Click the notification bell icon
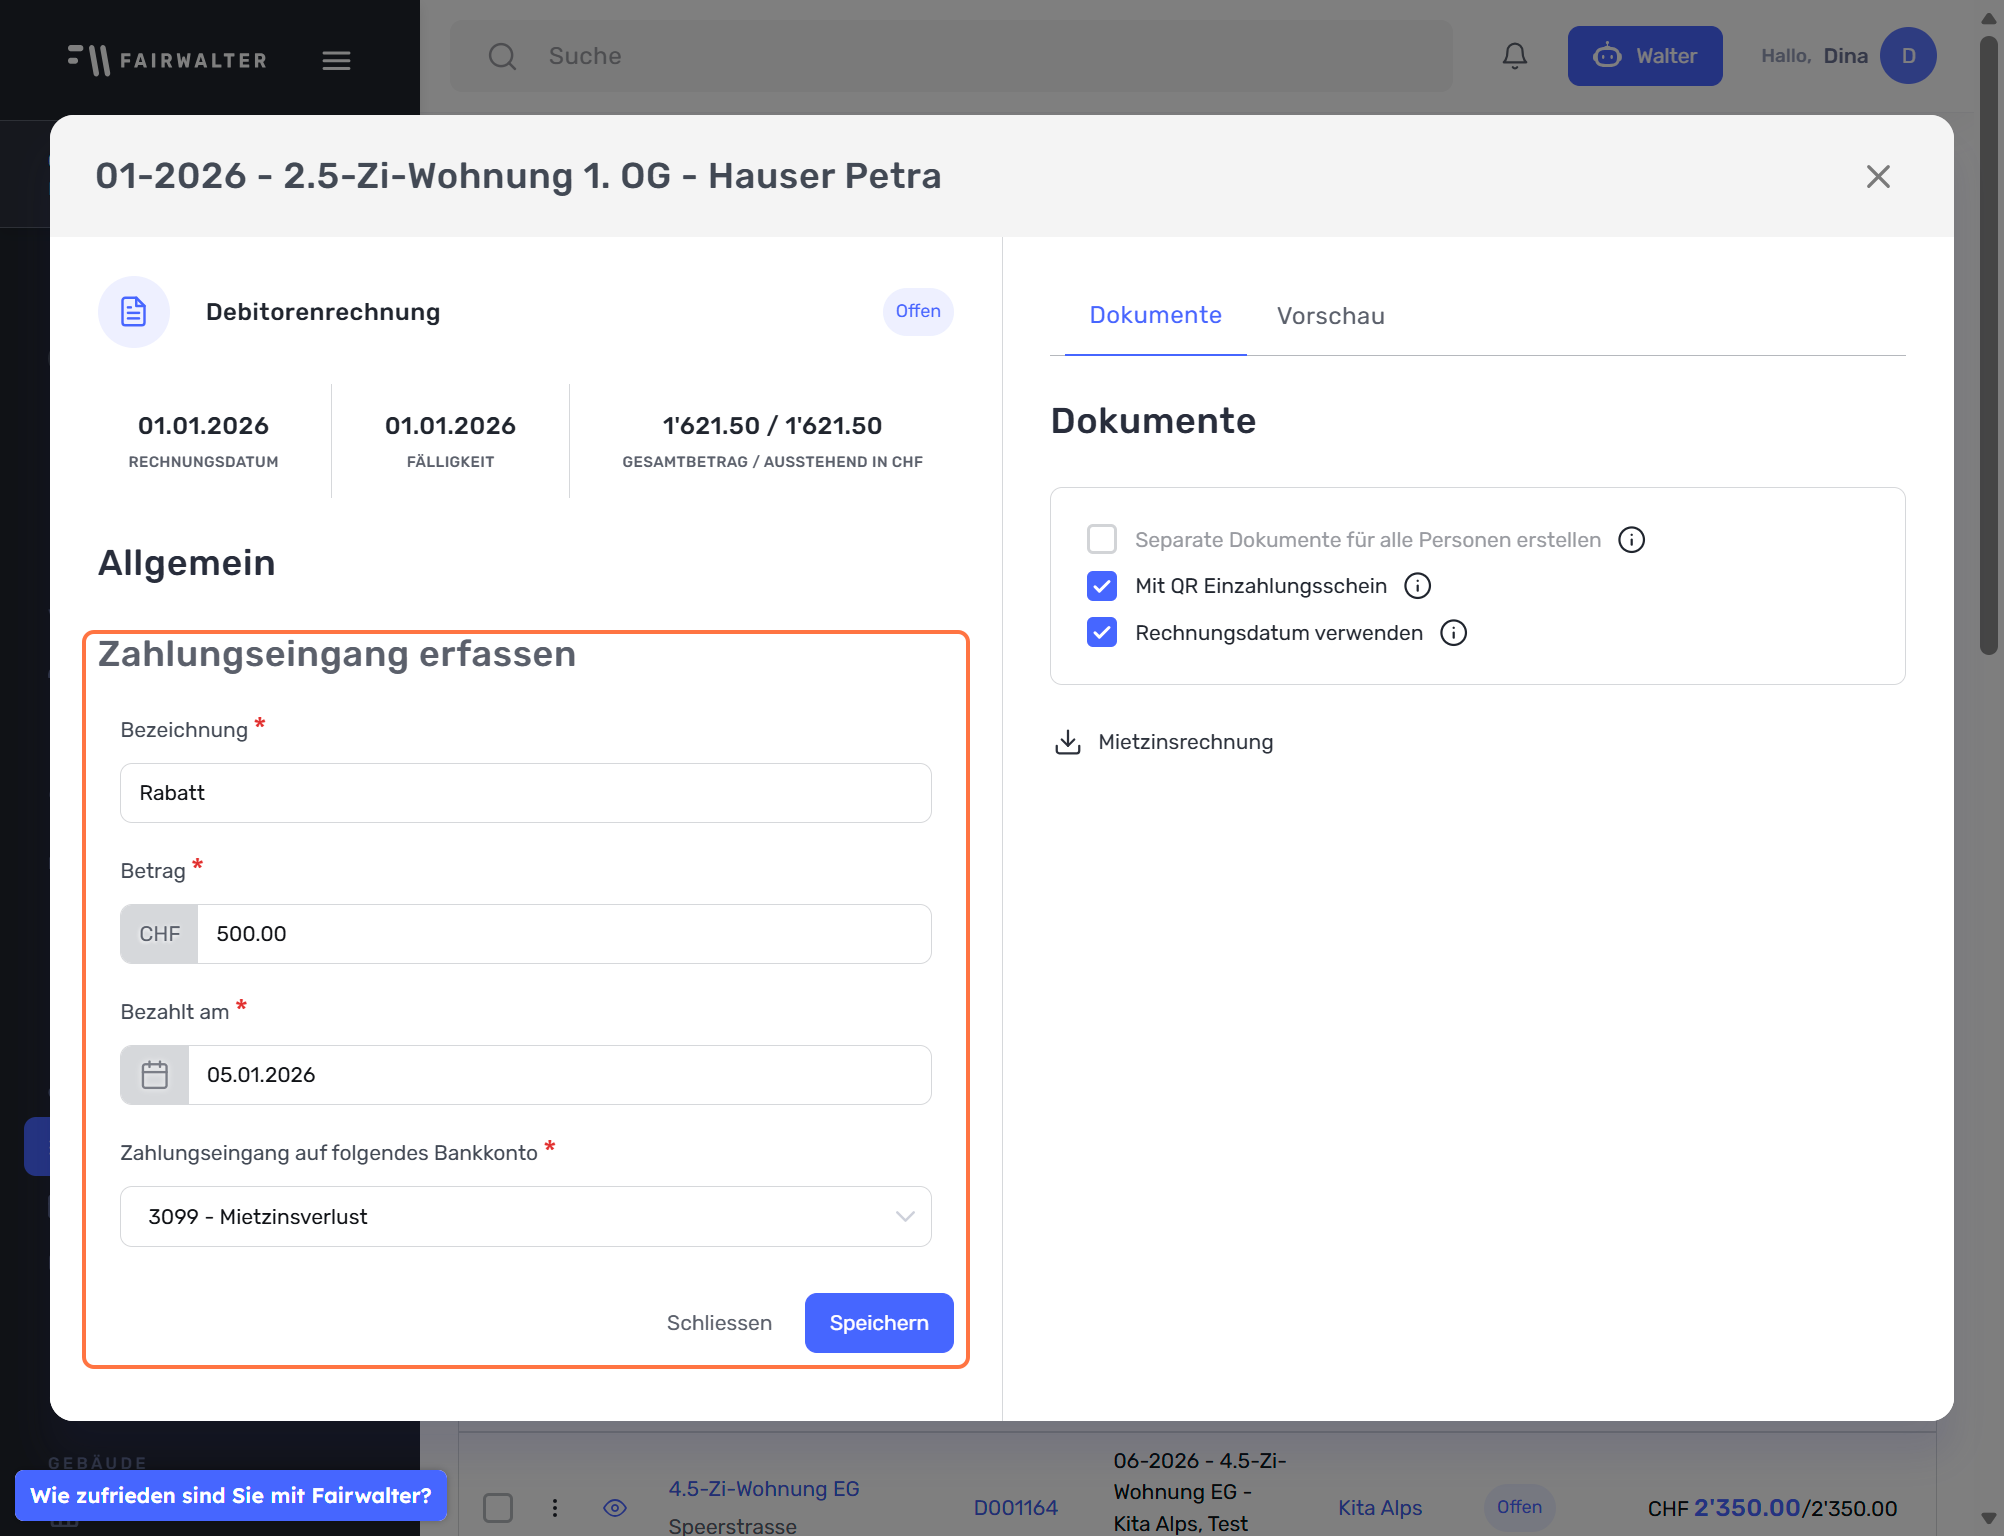2004x1536 pixels. pyautogui.click(x=1514, y=56)
